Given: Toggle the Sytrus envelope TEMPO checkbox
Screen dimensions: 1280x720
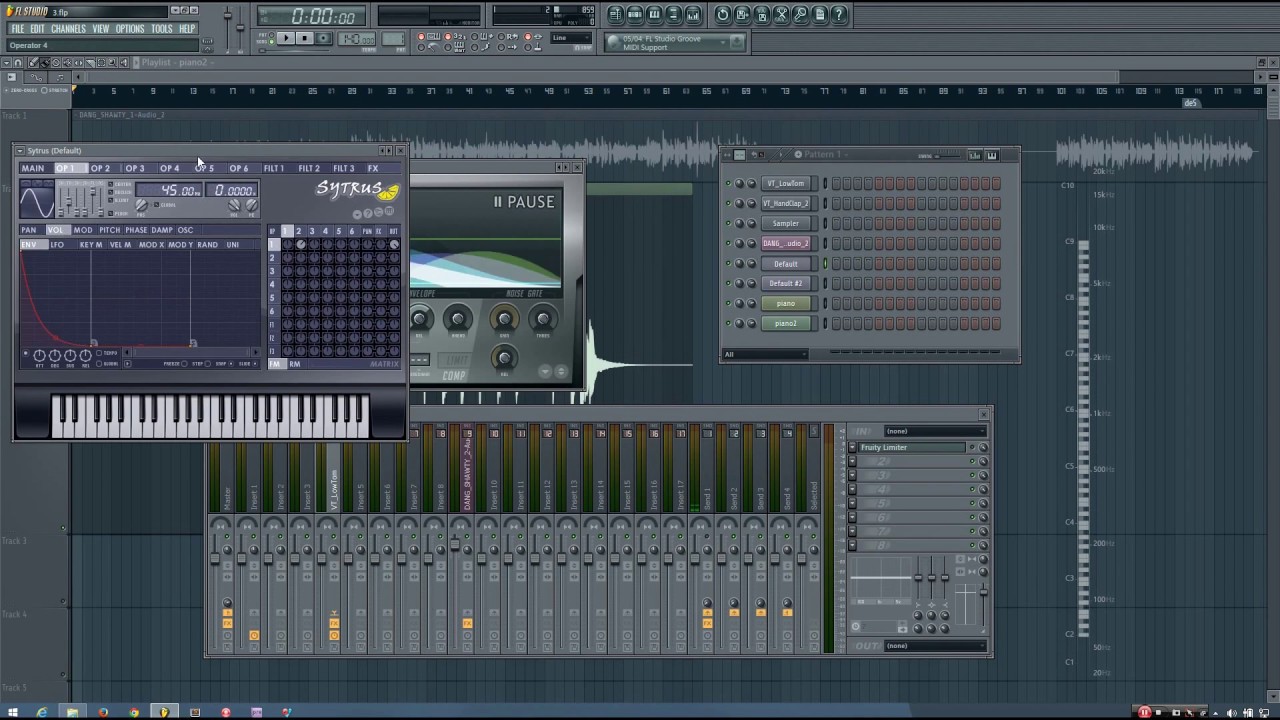Looking at the screenshot, I should click(101, 353).
